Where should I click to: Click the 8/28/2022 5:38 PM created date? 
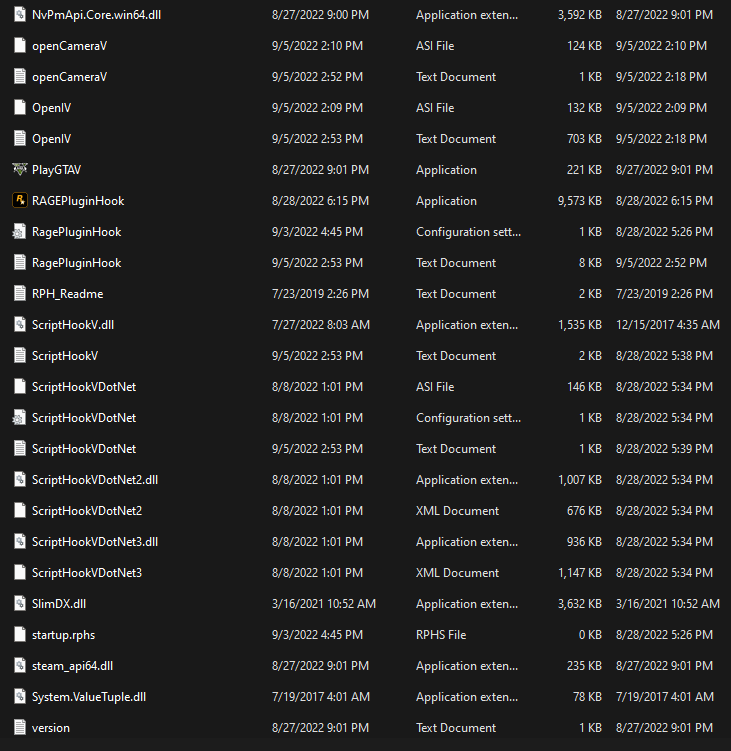click(664, 356)
